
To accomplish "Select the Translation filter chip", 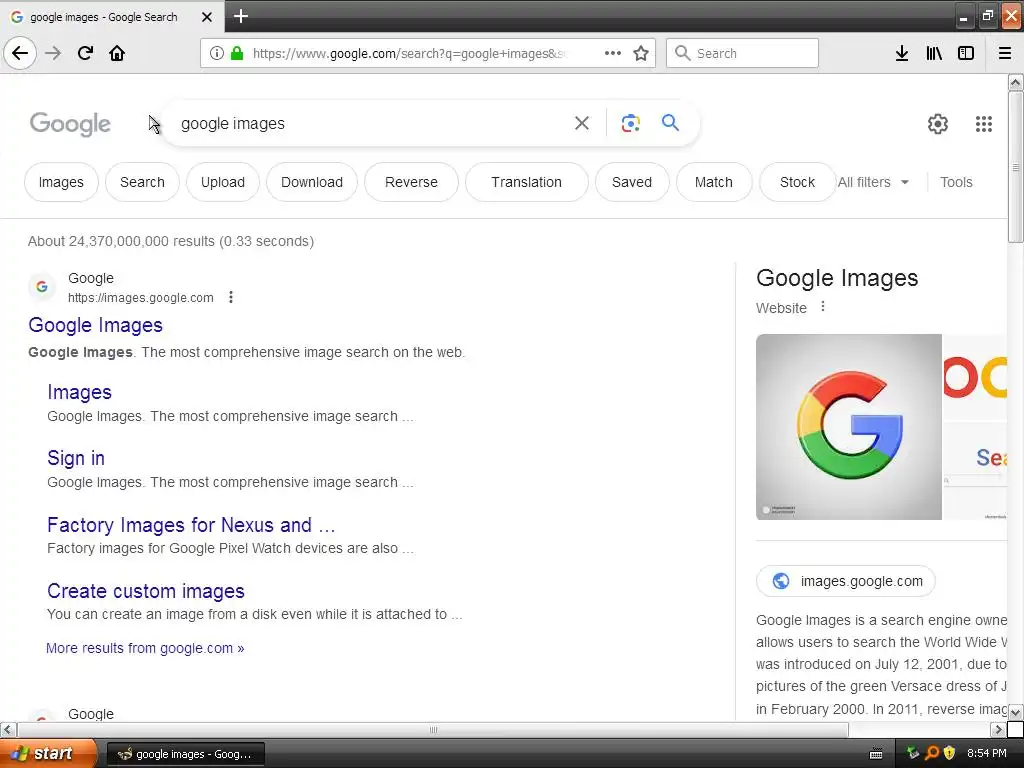I will 526,182.
